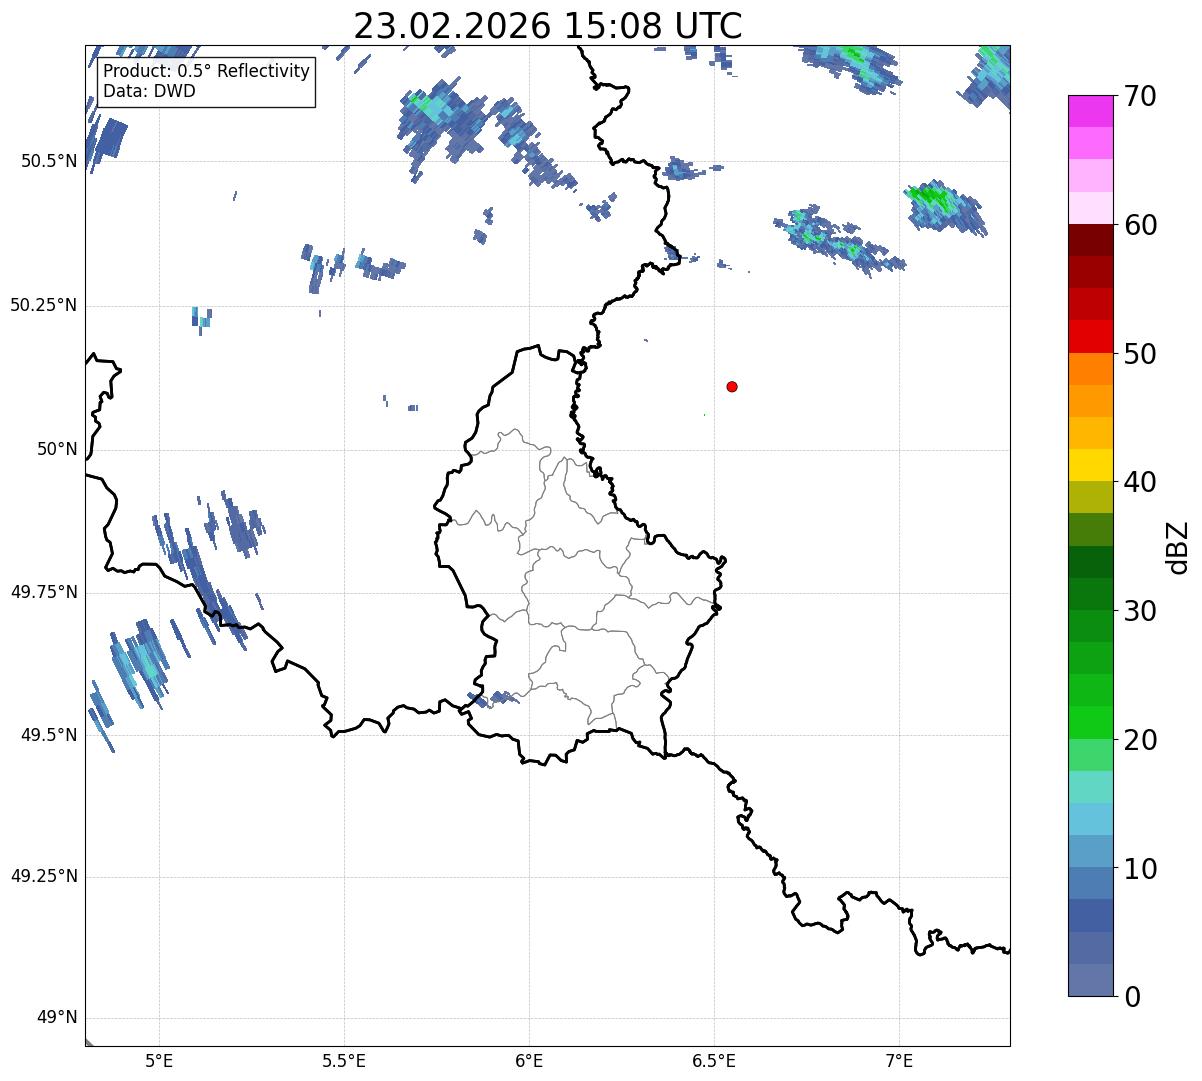Click the longitude label 7°E
Viewport: 1202px width, 1081px height.
point(899,1060)
